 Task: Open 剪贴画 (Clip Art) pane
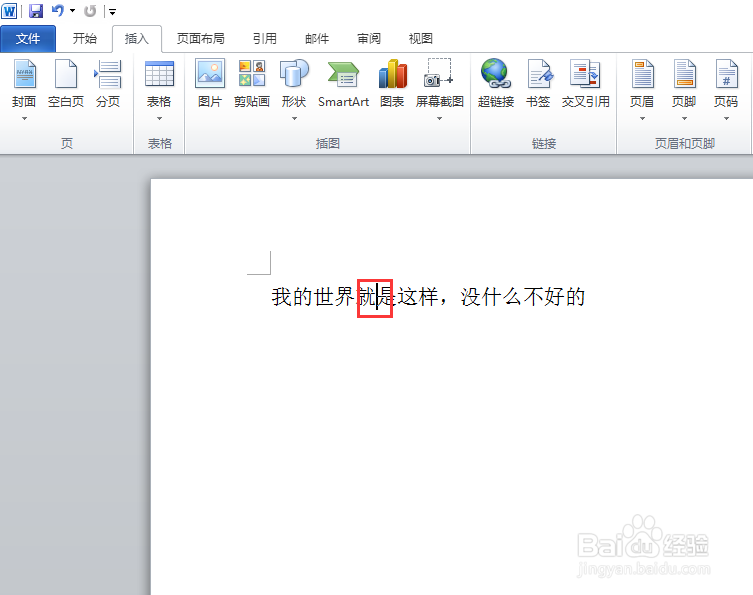252,83
